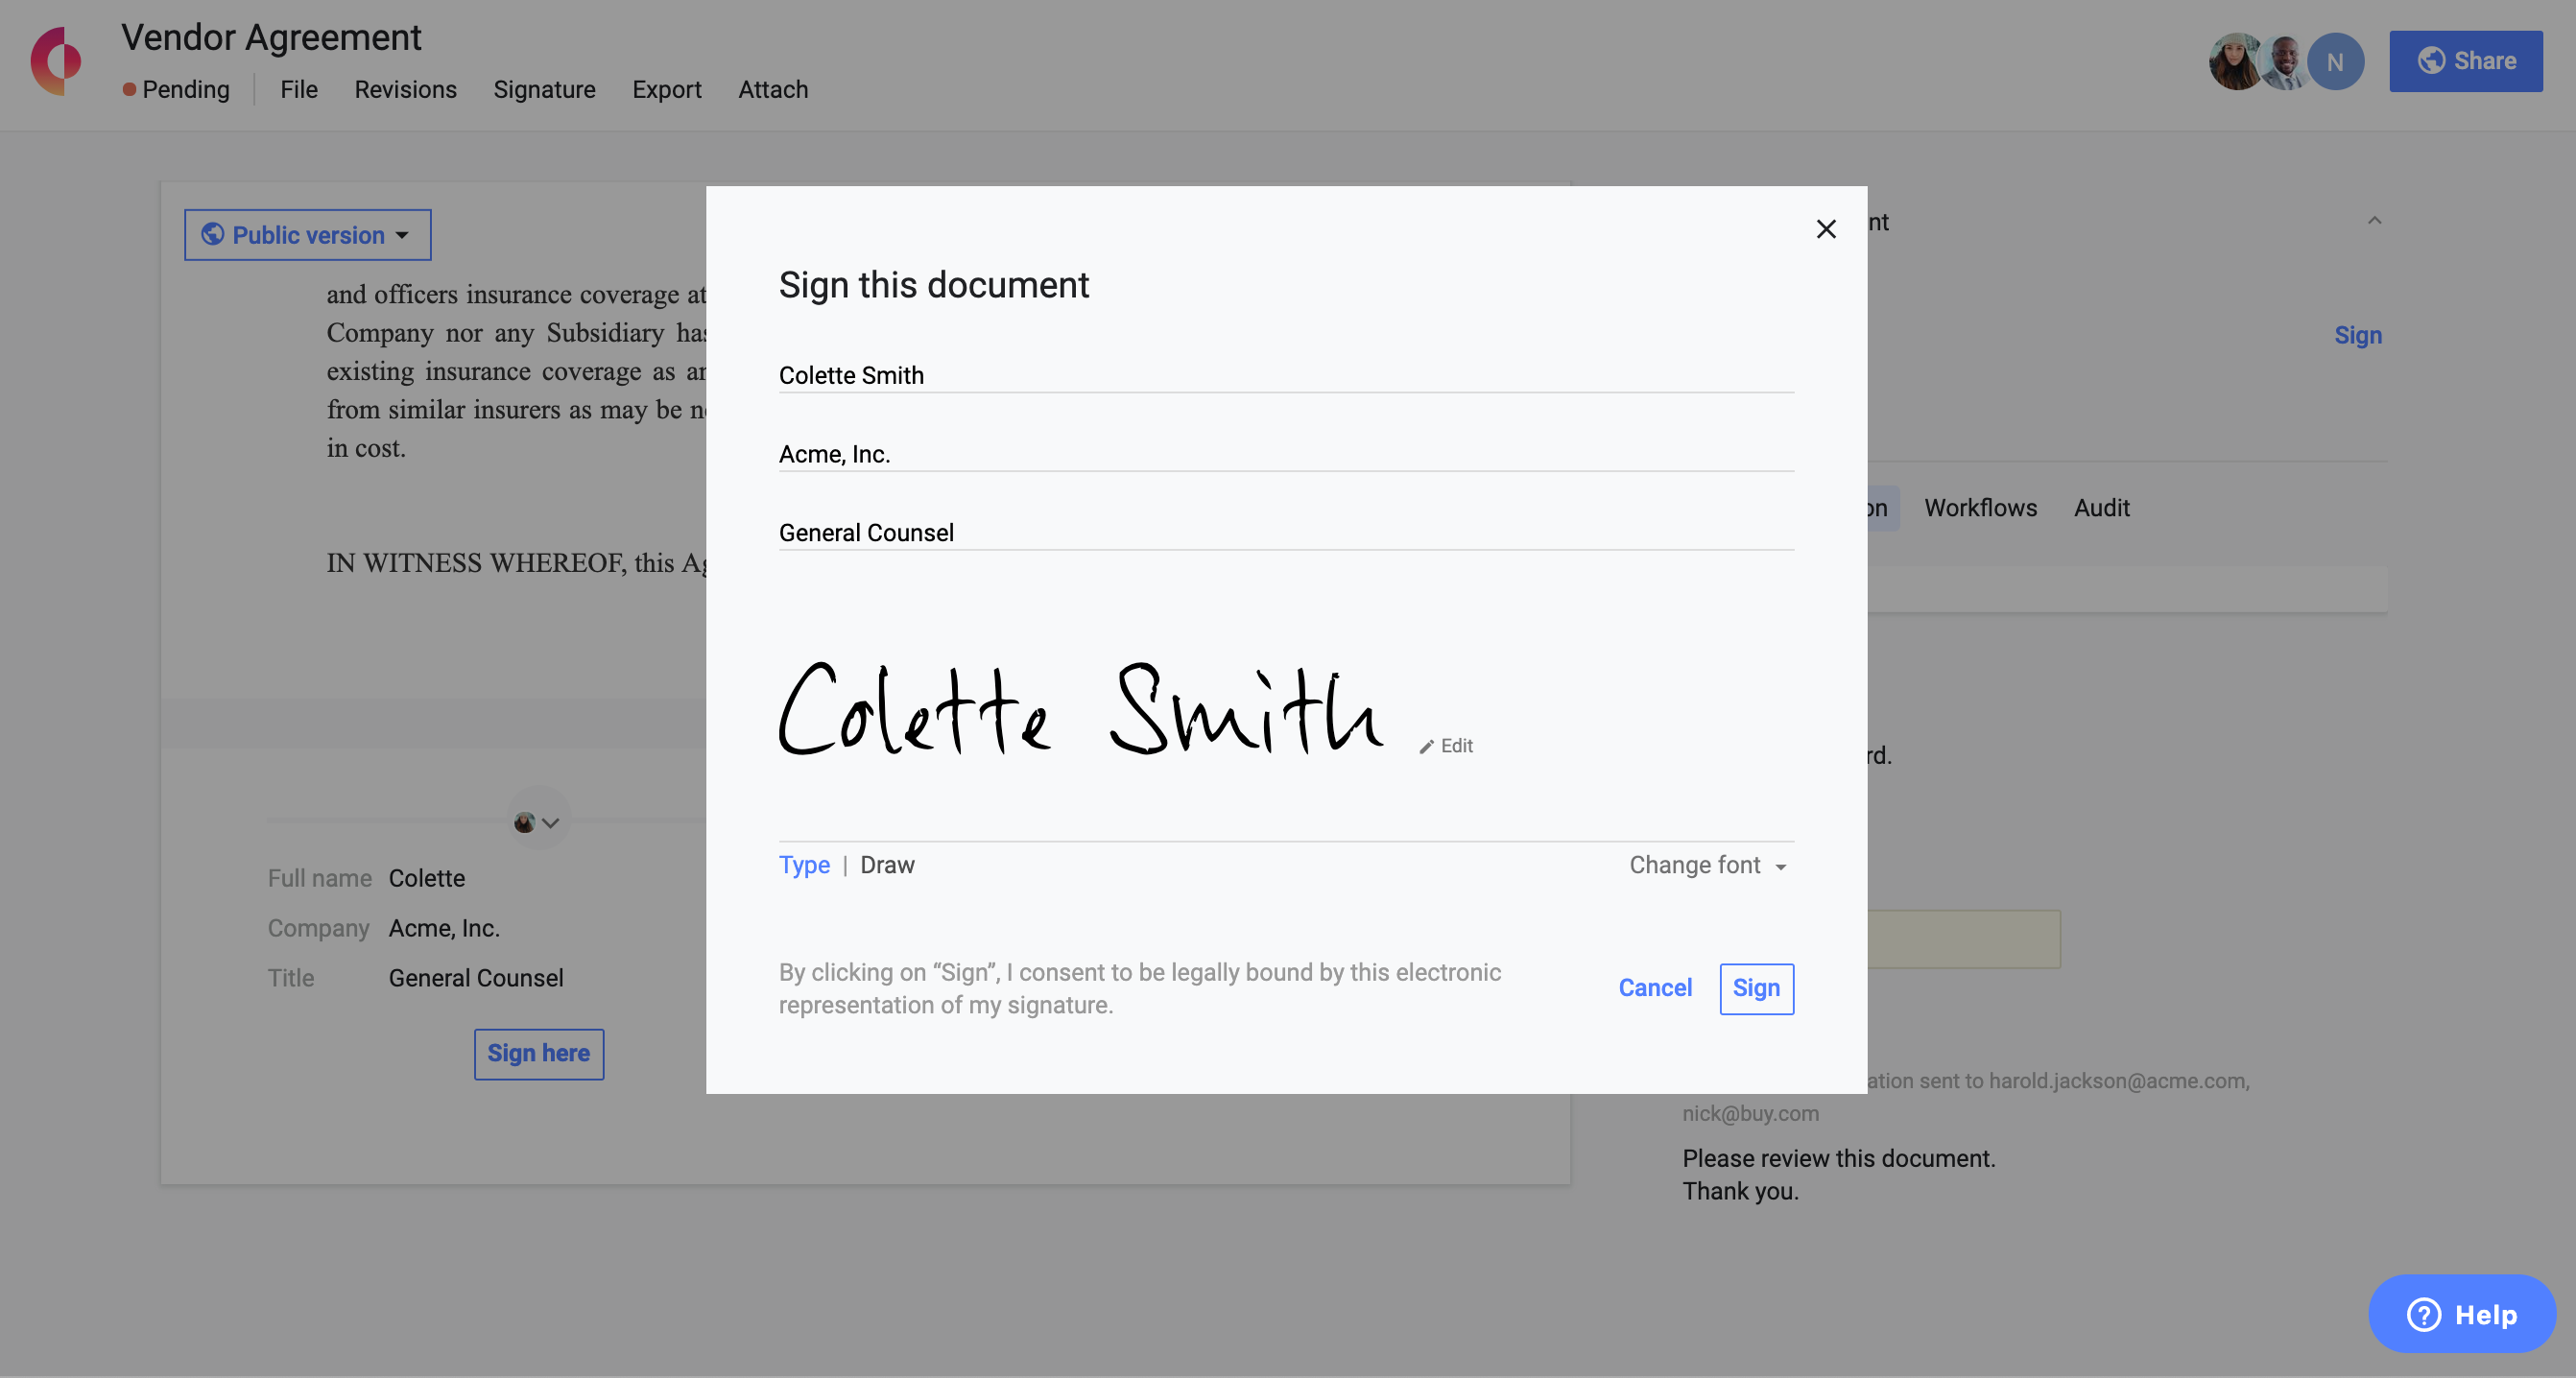This screenshot has width=2576, height=1378.
Task: Expand the Public version dropdown
Action: point(307,235)
